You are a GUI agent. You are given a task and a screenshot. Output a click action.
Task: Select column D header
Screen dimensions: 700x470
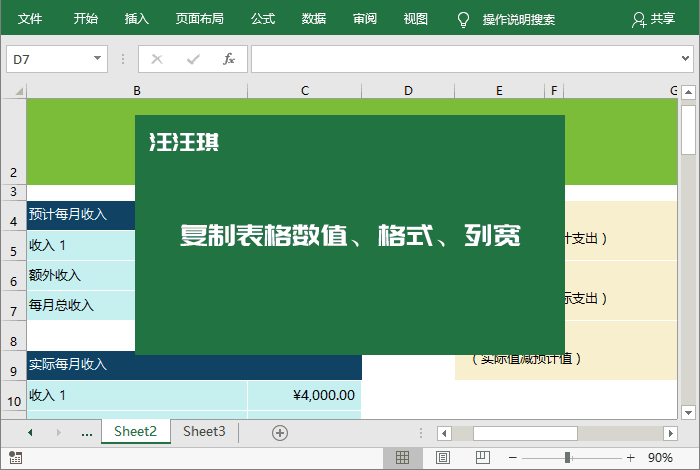(408, 91)
